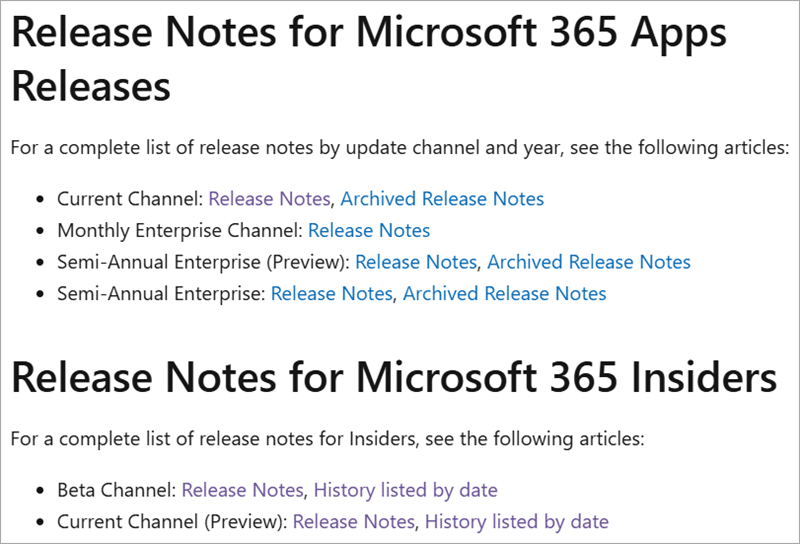The image size is (800, 544).
Task: Open Beta Channel Release Notes link
Action: point(242,490)
